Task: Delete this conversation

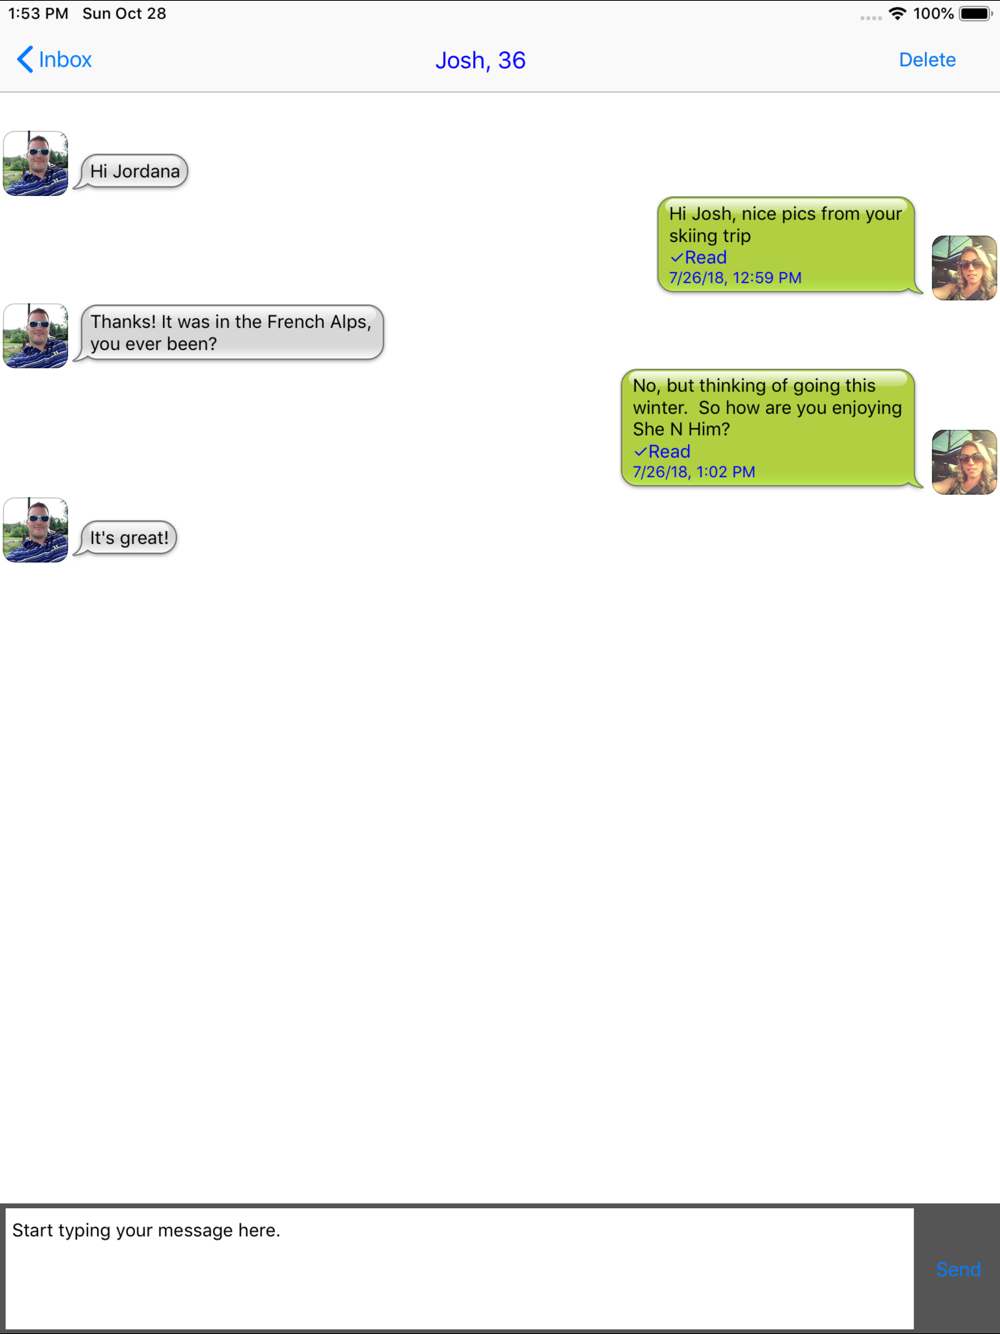Action: click(x=927, y=60)
